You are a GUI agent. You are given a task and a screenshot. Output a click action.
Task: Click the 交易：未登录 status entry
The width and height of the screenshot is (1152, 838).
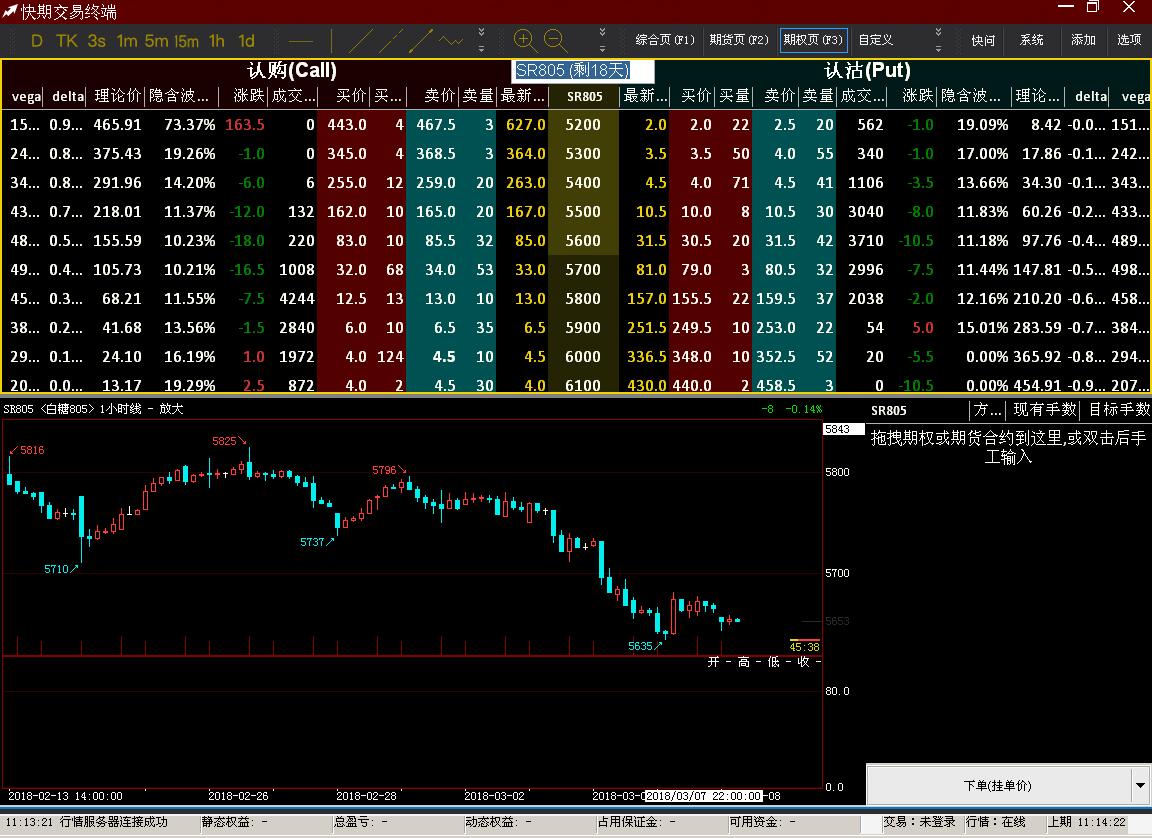(919, 822)
